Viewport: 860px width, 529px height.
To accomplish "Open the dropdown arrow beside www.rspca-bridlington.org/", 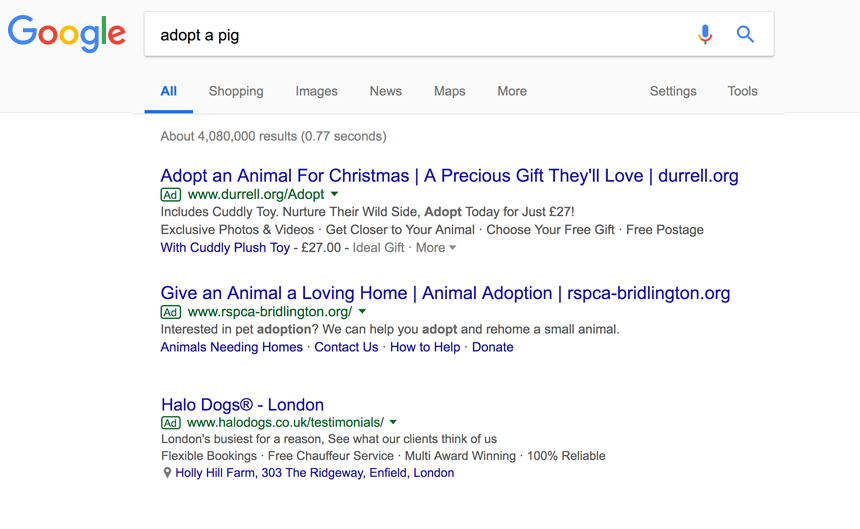I will click(362, 312).
